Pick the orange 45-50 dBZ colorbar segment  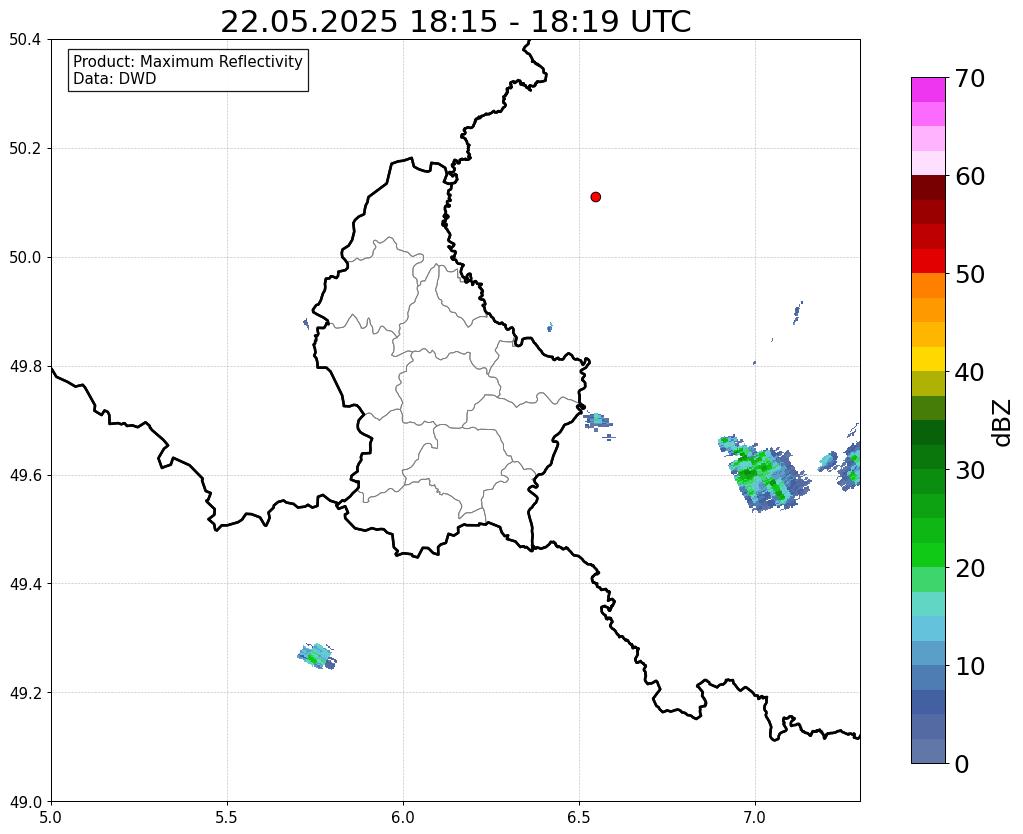click(x=928, y=286)
